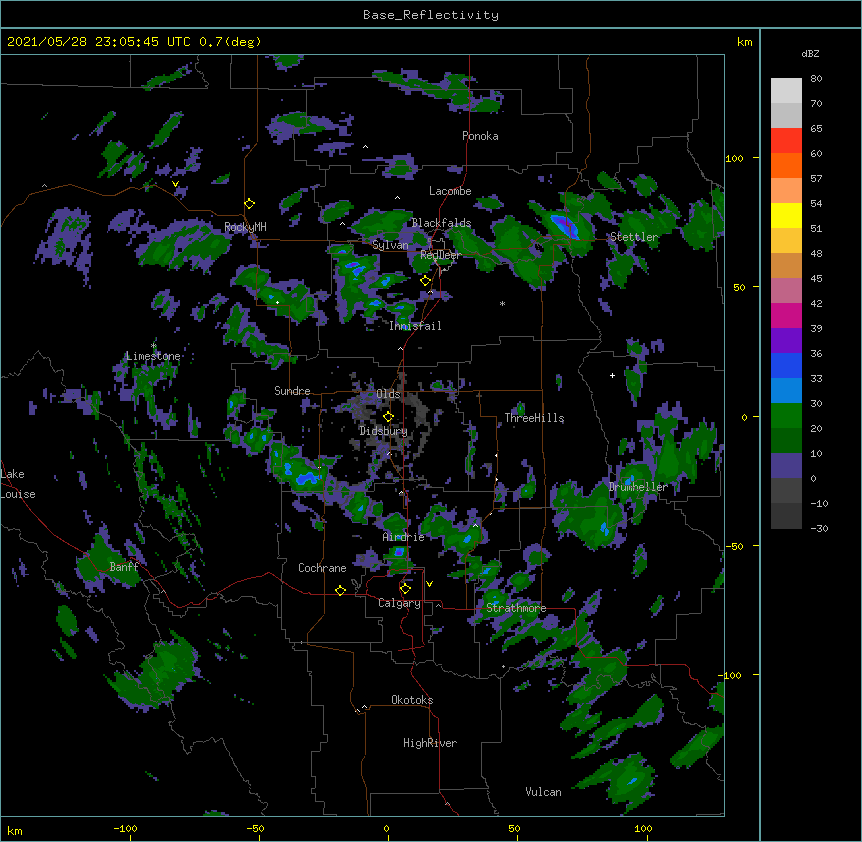This screenshot has height=842, width=862.
Task: Click the Sundre city label
Action: (x=292, y=391)
